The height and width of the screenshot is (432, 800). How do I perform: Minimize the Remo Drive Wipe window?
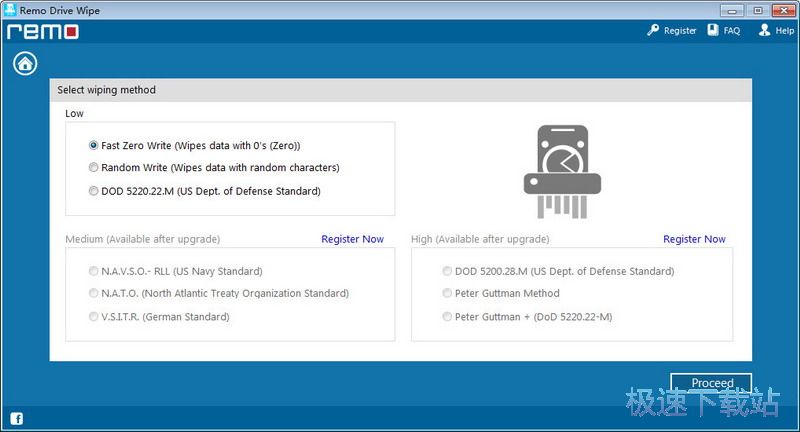pos(735,9)
